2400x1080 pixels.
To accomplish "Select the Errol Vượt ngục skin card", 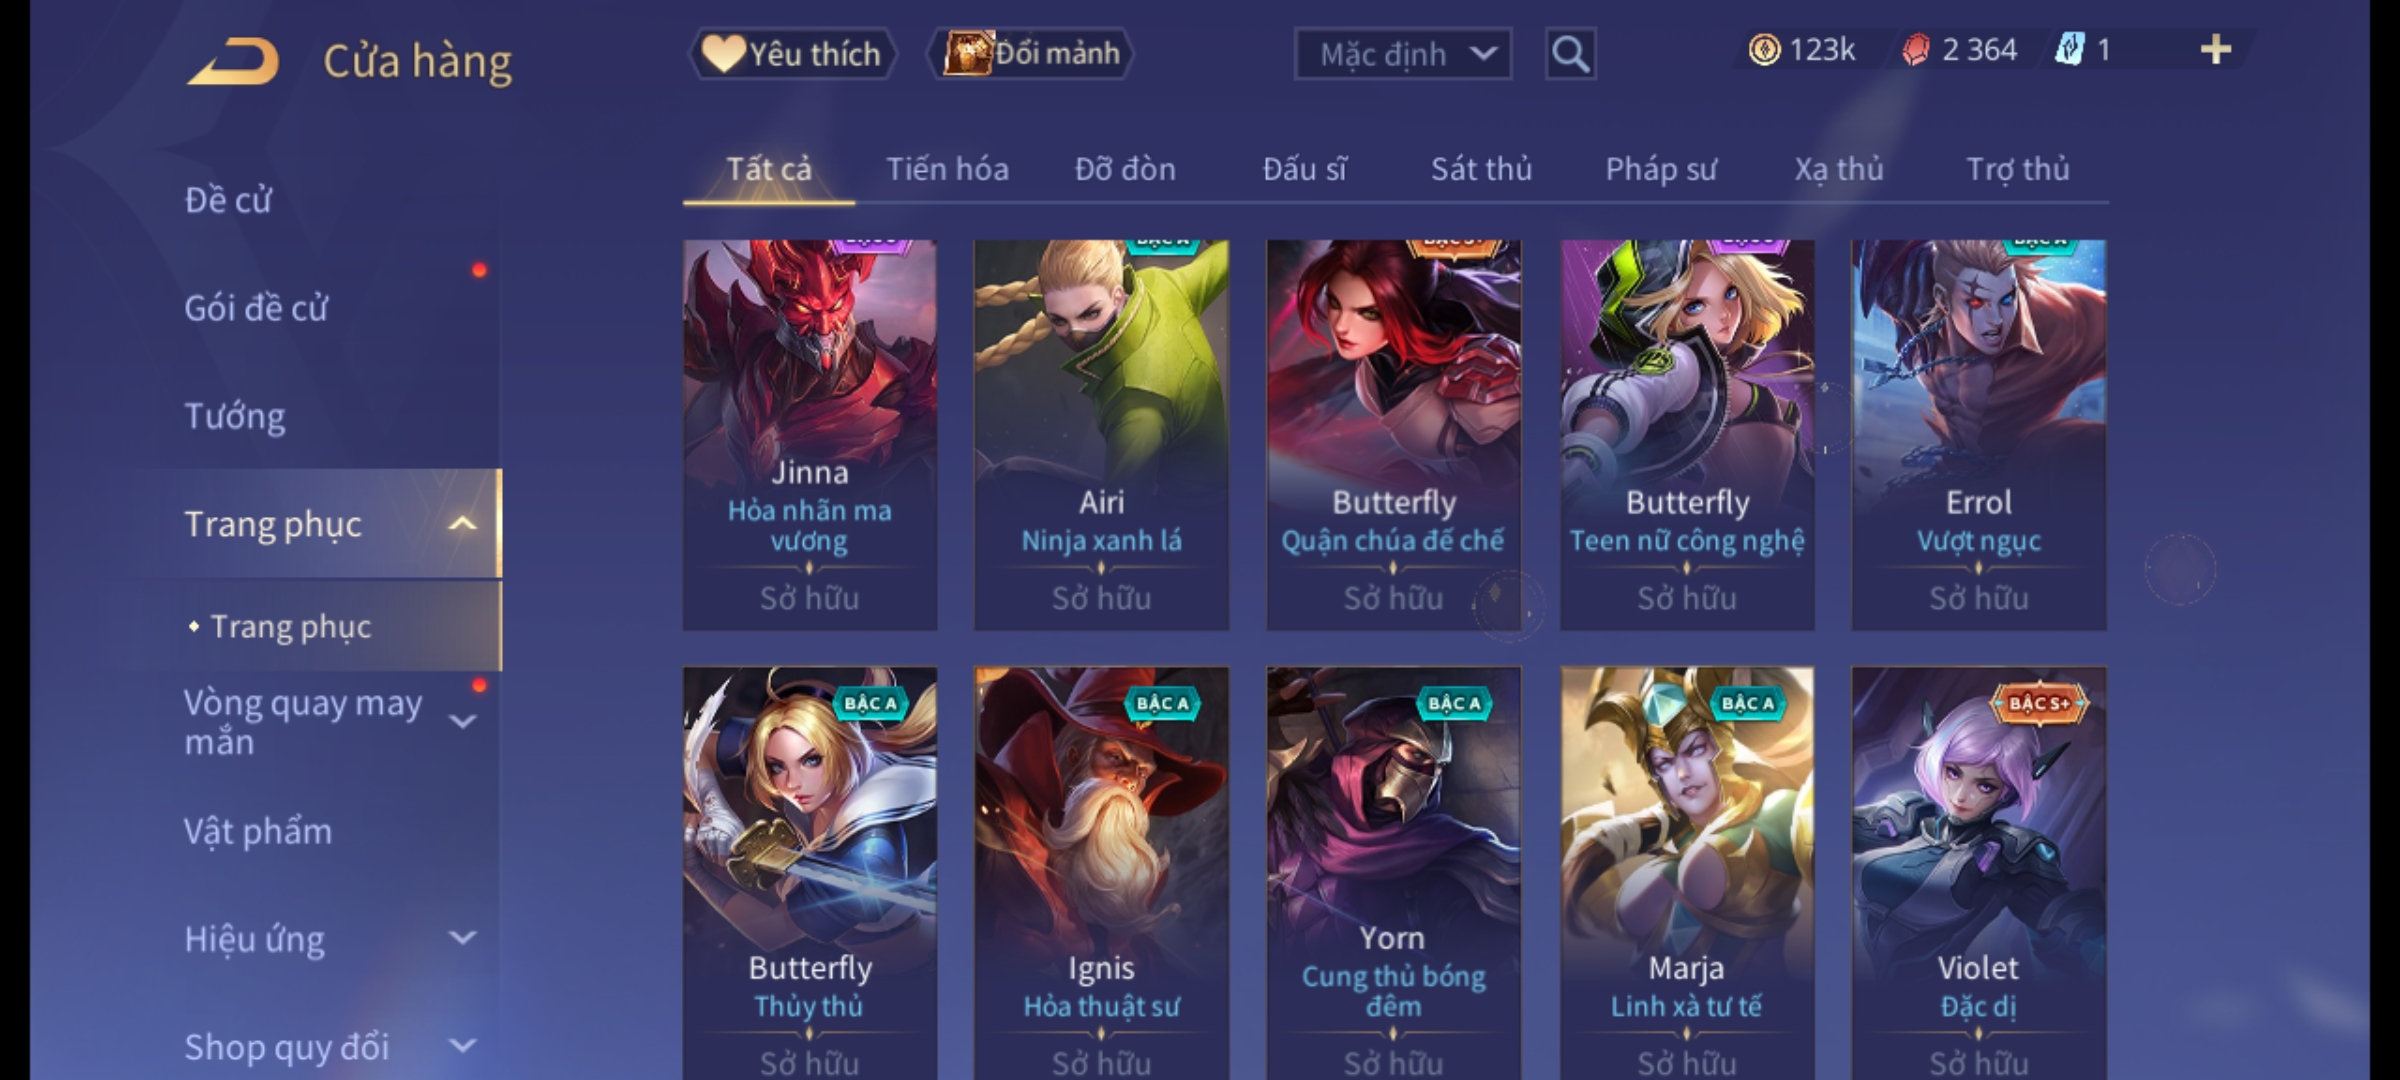I will pyautogui.click(x=1978, y=434).
